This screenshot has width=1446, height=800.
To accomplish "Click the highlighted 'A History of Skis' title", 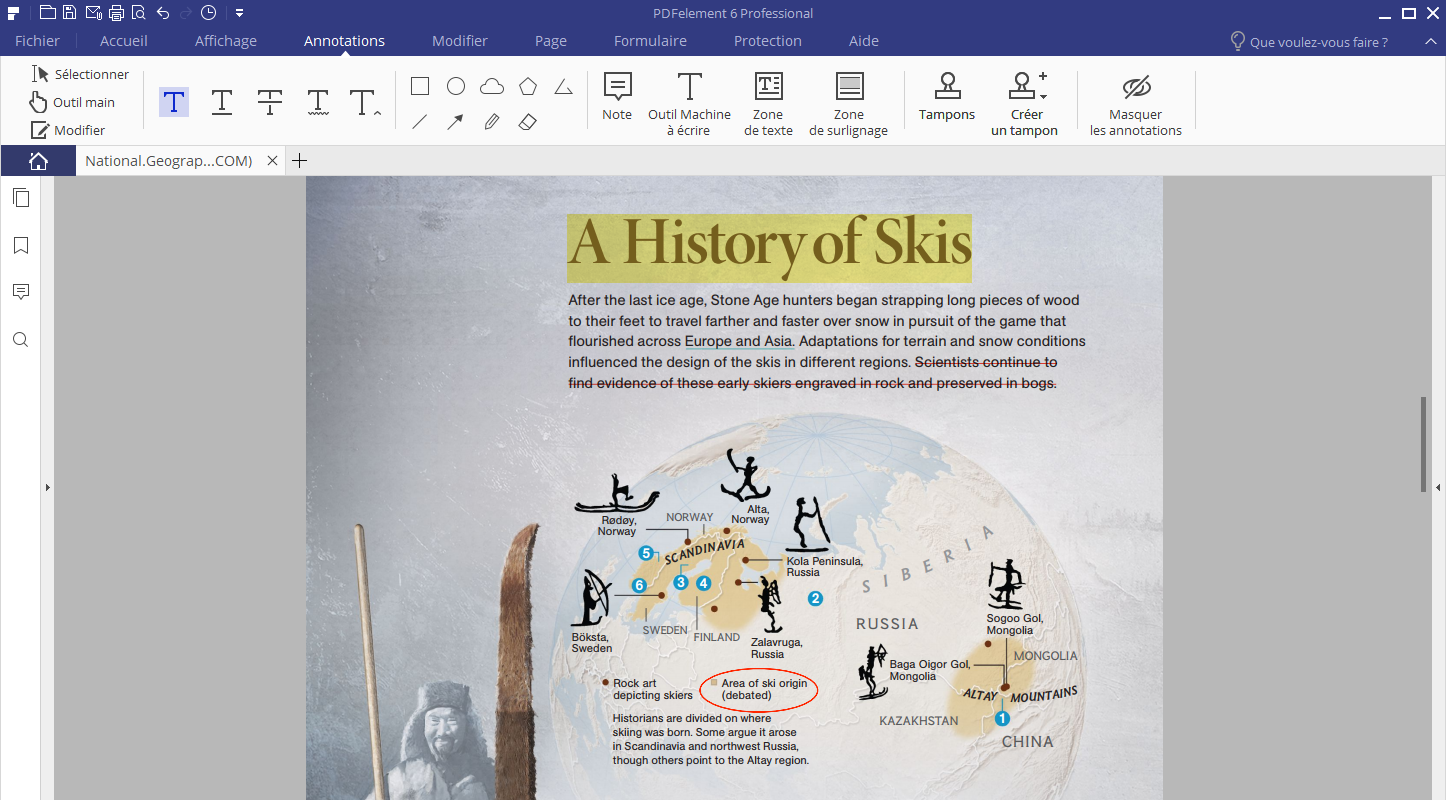I will [x=769, y=247].
